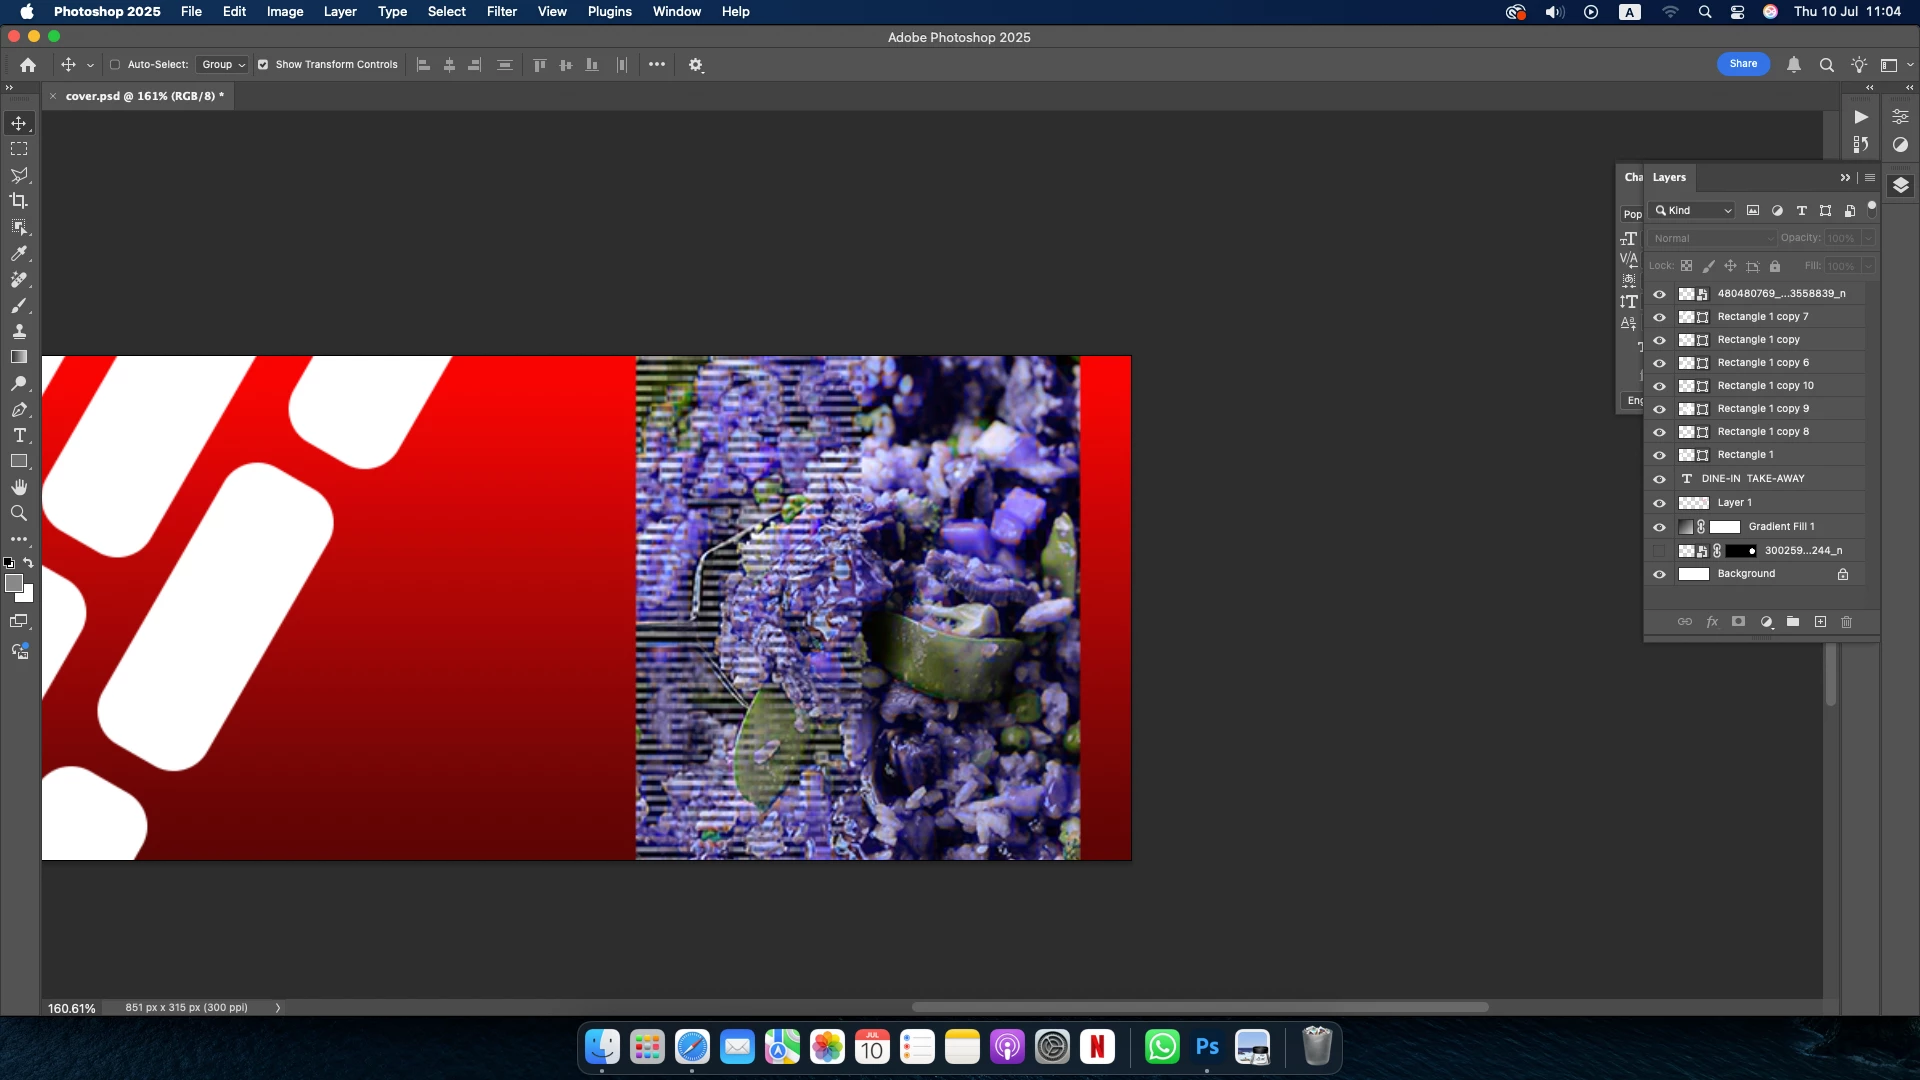Uncheck Show Transform Controls
The height and width of the screenshot is (1080, 1920).
[x=263, y=65]
